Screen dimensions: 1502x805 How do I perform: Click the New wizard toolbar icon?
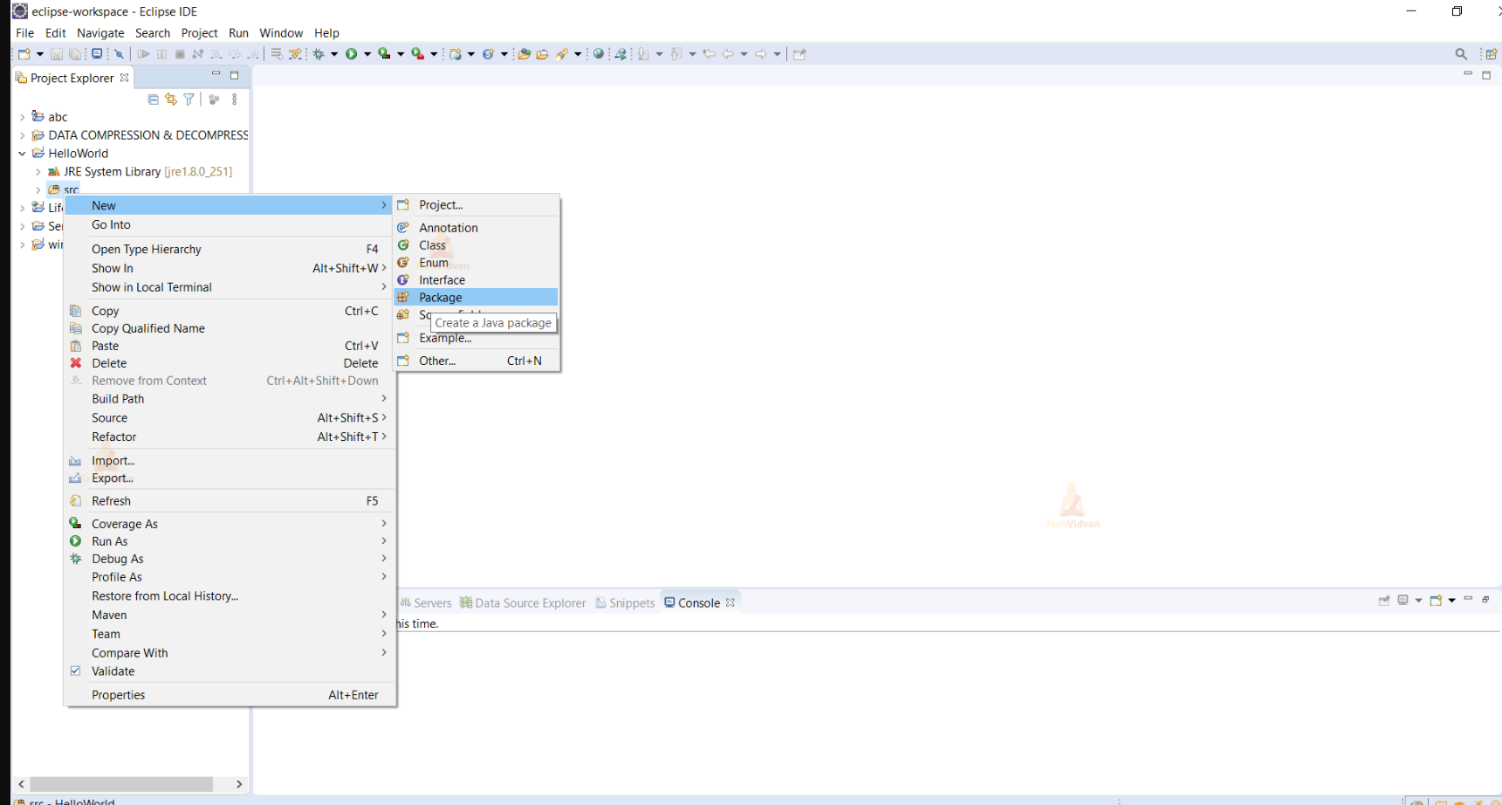click(23, 54)
